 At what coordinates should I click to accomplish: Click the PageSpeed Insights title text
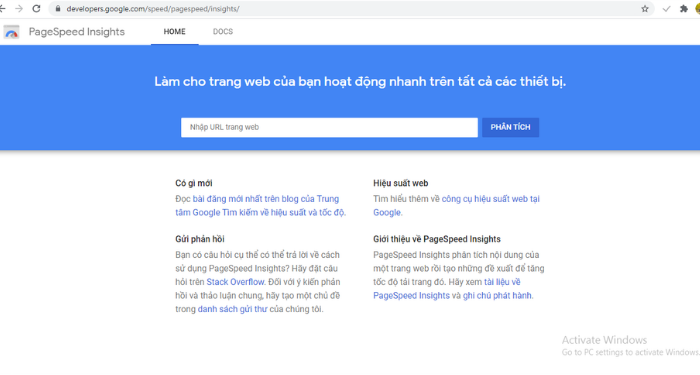pos(77,32)
